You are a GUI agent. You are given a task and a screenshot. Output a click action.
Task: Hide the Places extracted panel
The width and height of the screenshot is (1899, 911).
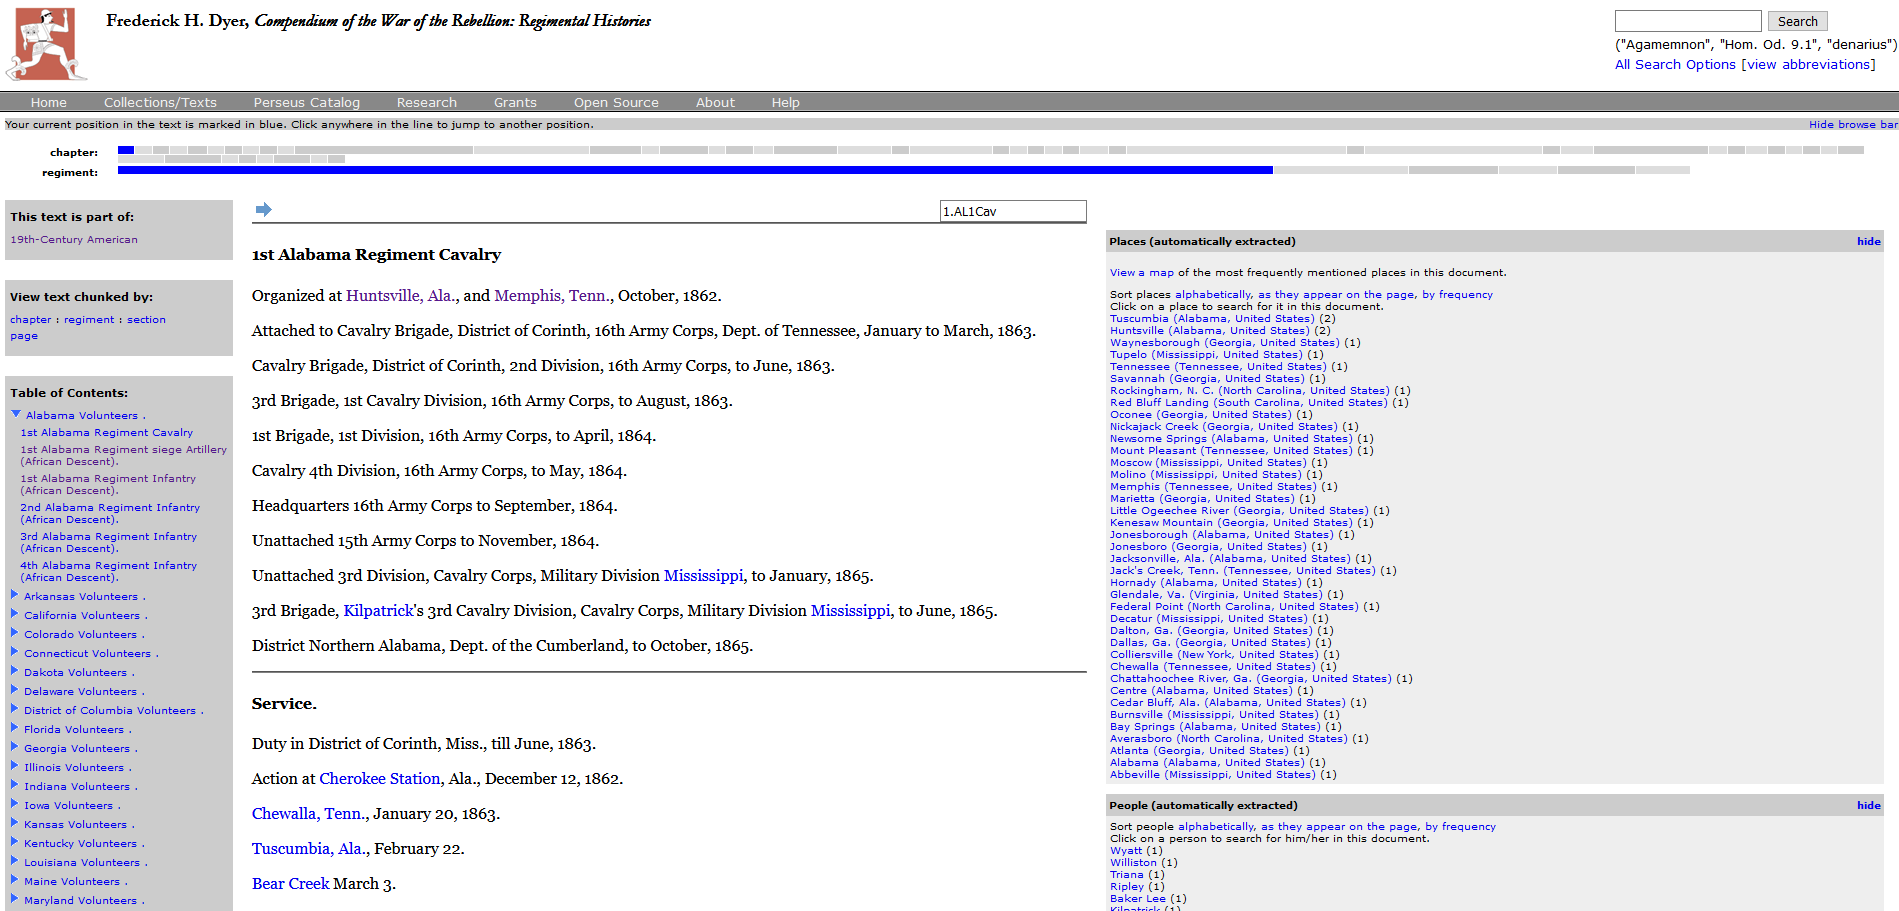click(x=1868, y=241)
